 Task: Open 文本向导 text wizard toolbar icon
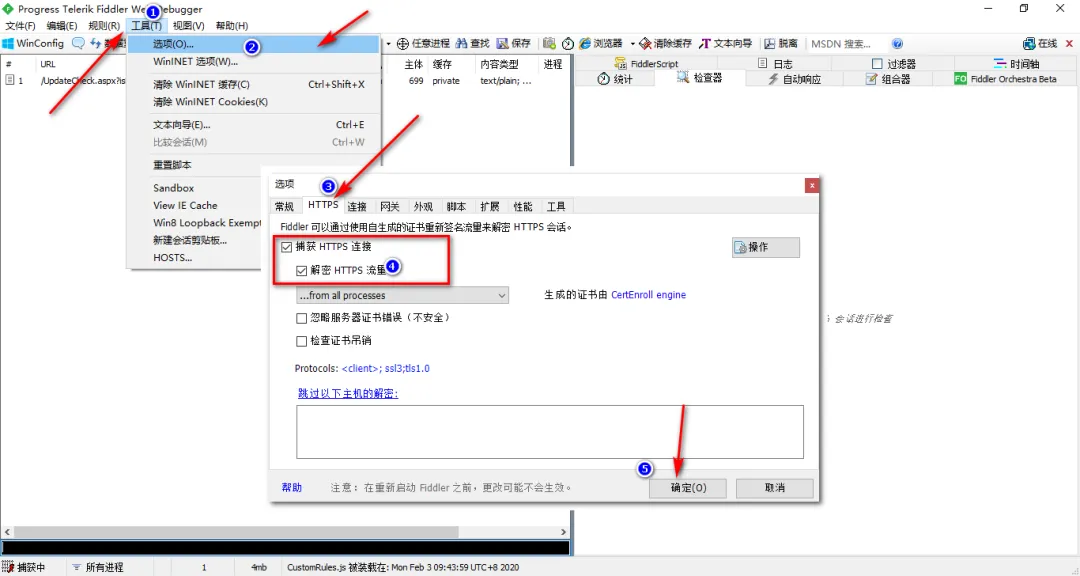(725, 43)
